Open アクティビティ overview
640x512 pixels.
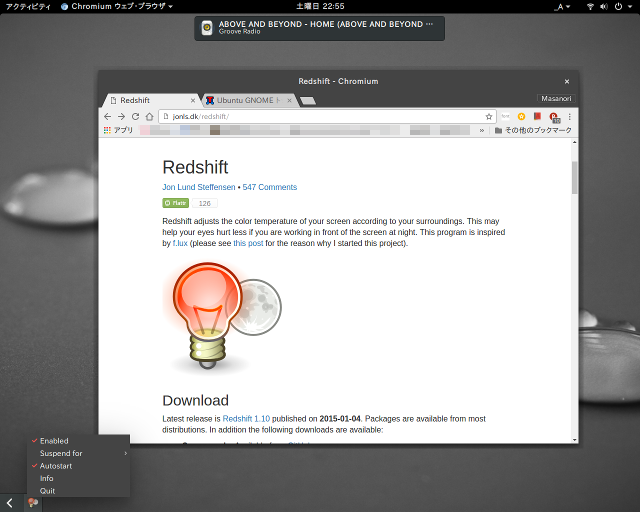click(28, 6)
